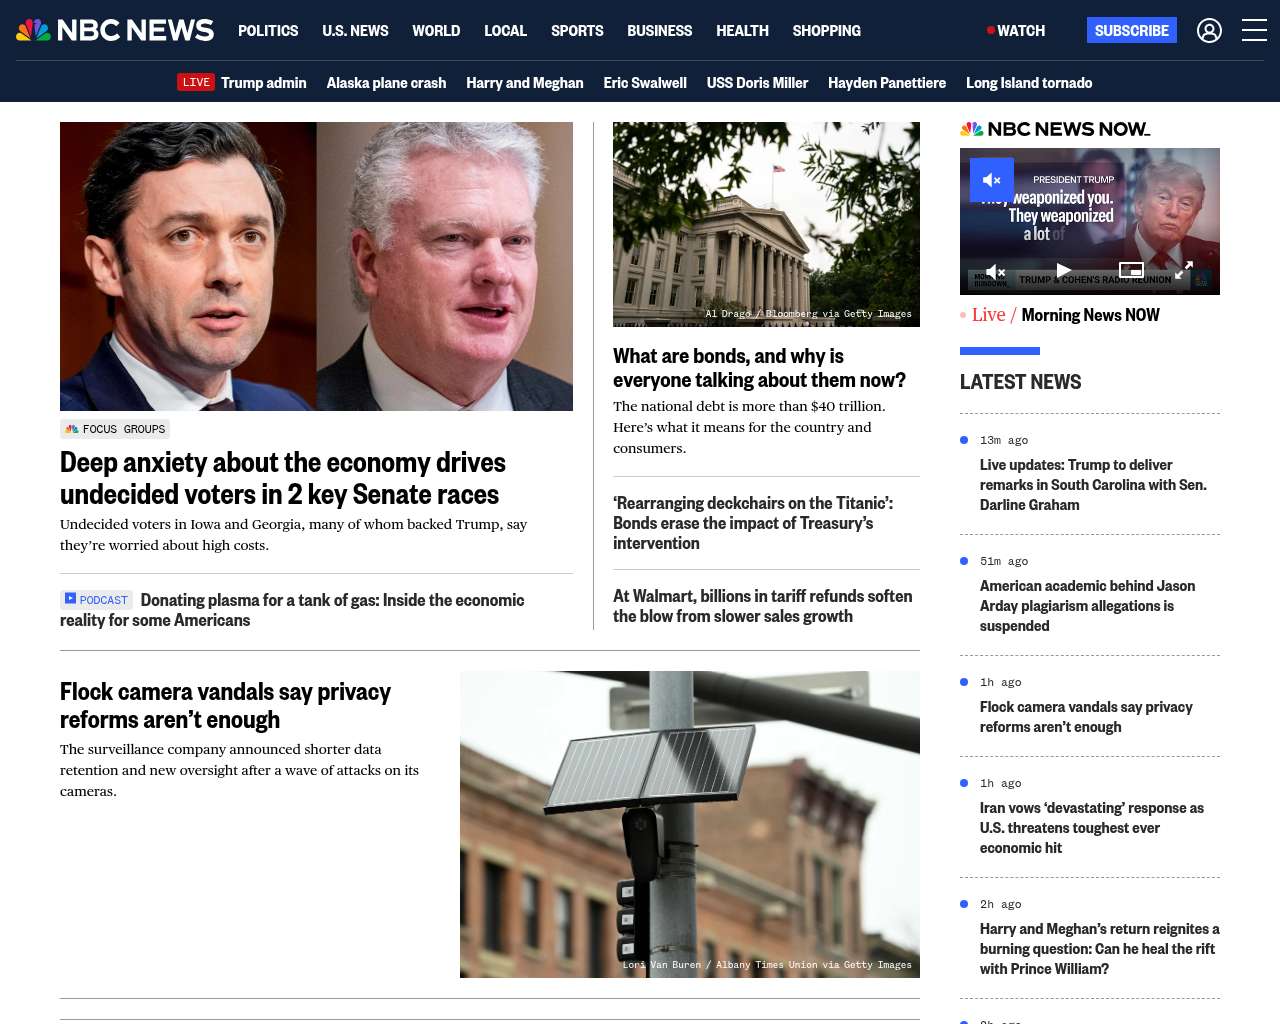
Task: Open the Long Island tornado trending topic
Action: point(1029,83)
